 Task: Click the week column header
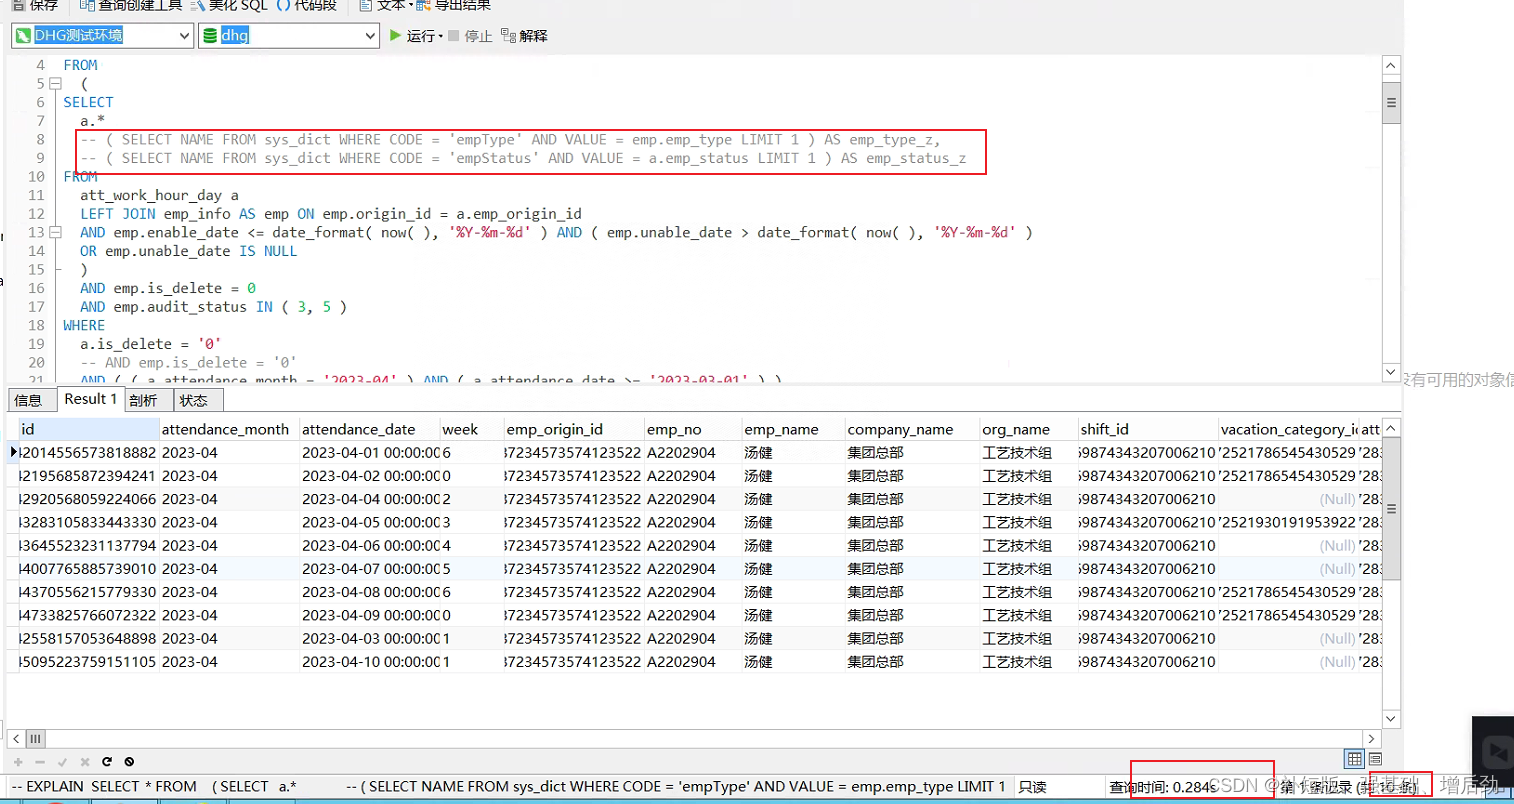pyautogui.click(x=472, y=429)
